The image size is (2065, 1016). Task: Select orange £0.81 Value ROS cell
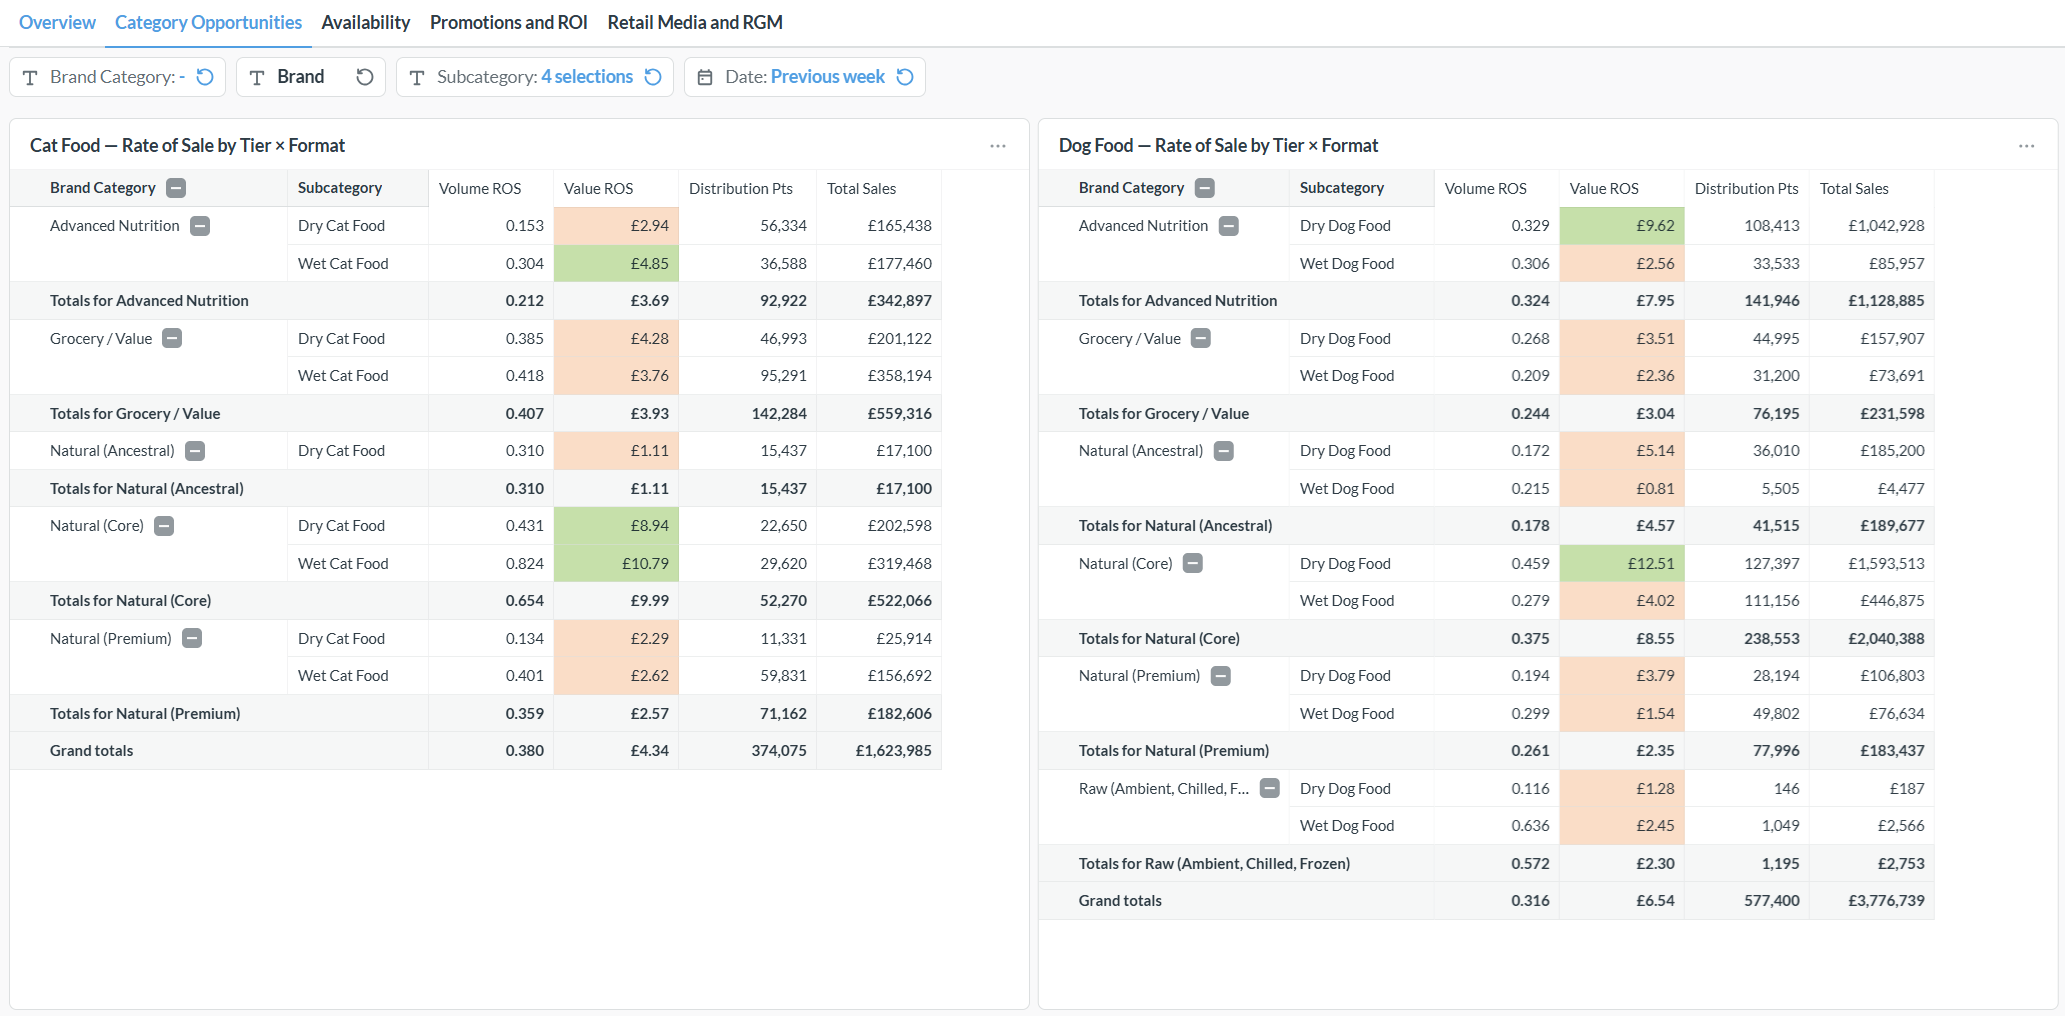click(x=1622, y=488)
